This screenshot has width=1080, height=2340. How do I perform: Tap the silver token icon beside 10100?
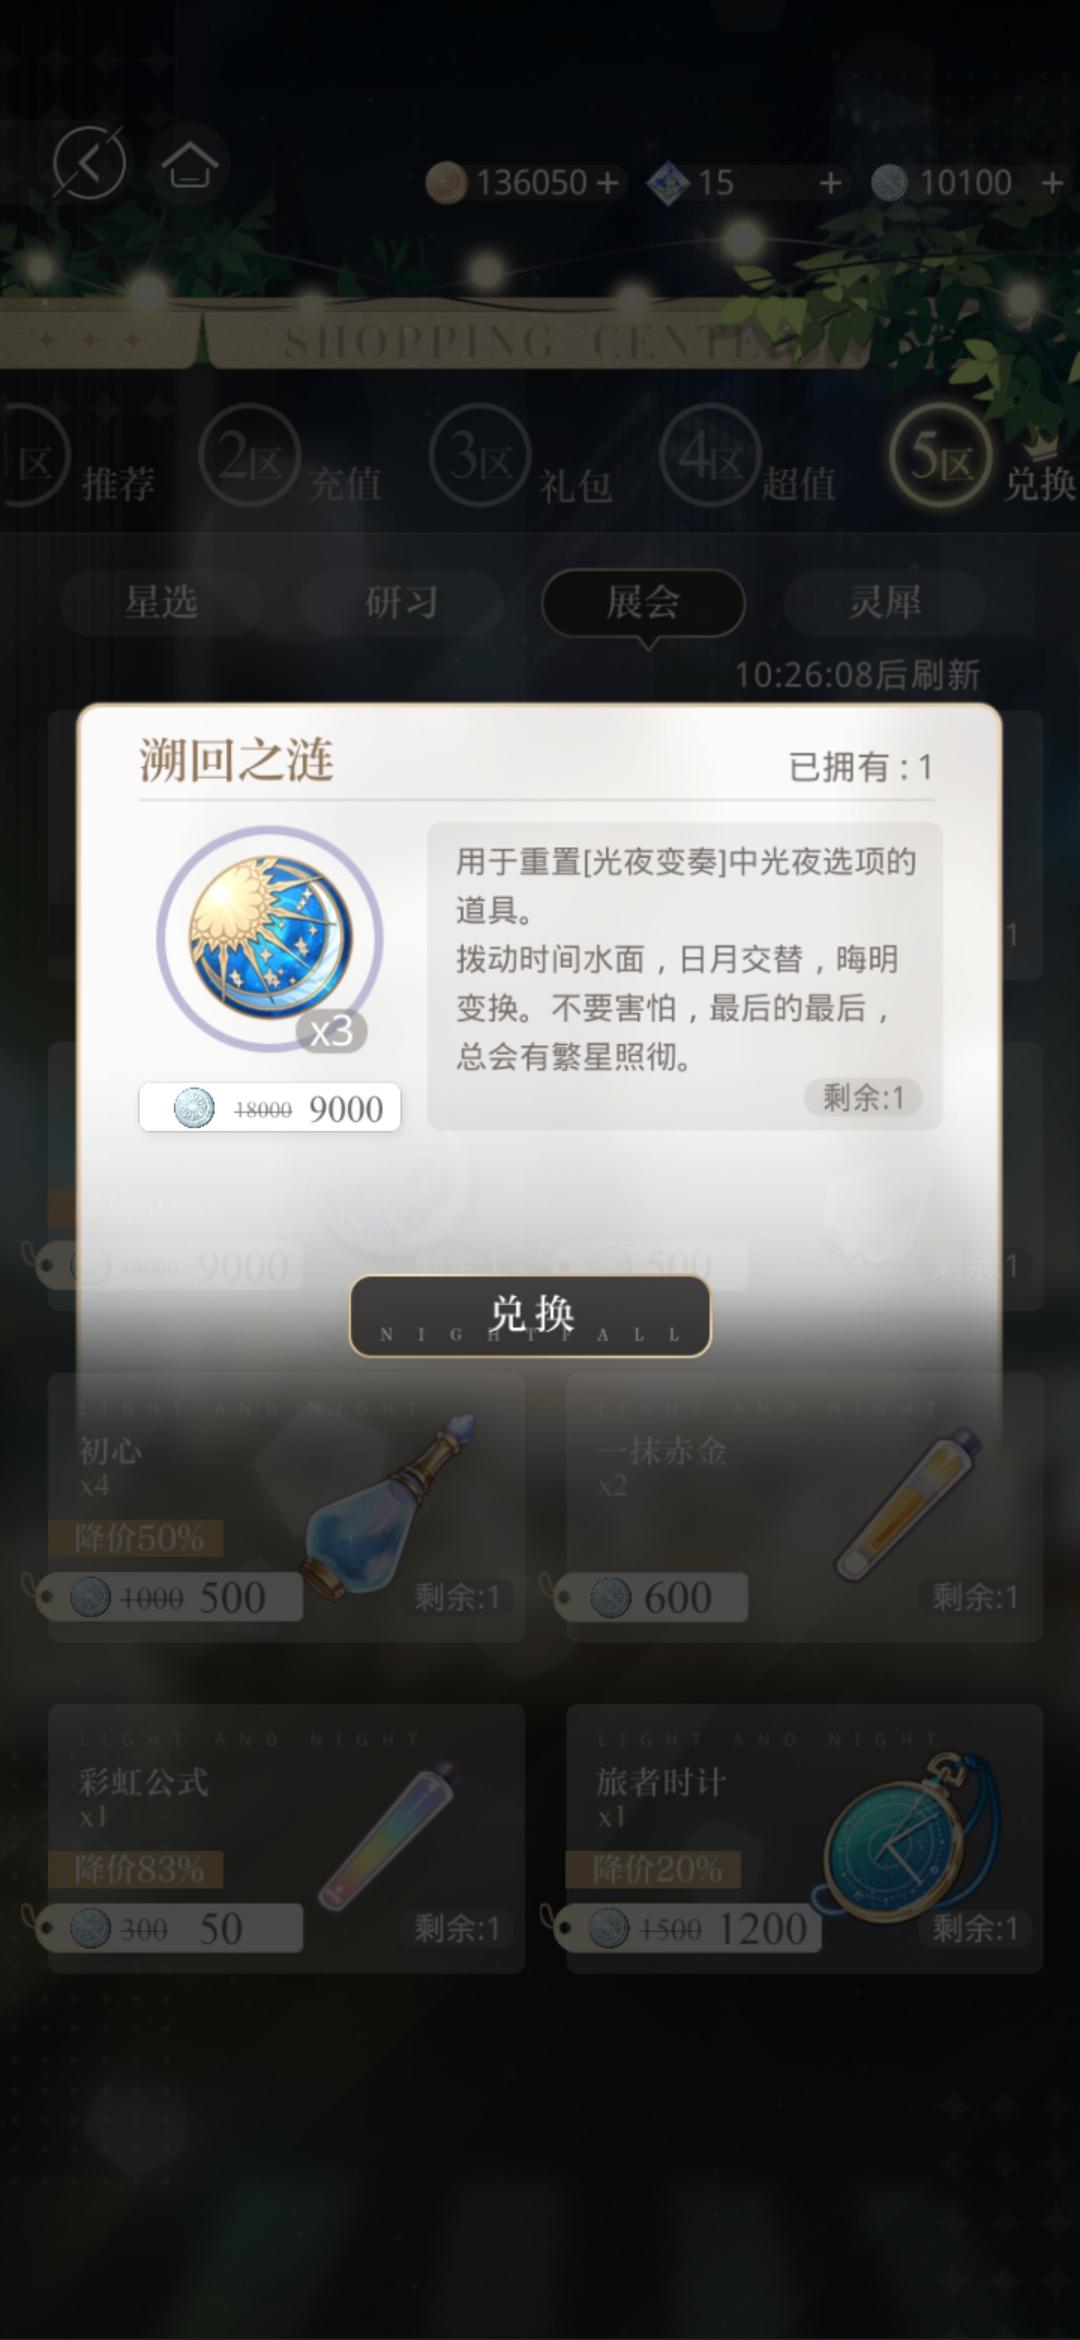click(x=889, y=183)
